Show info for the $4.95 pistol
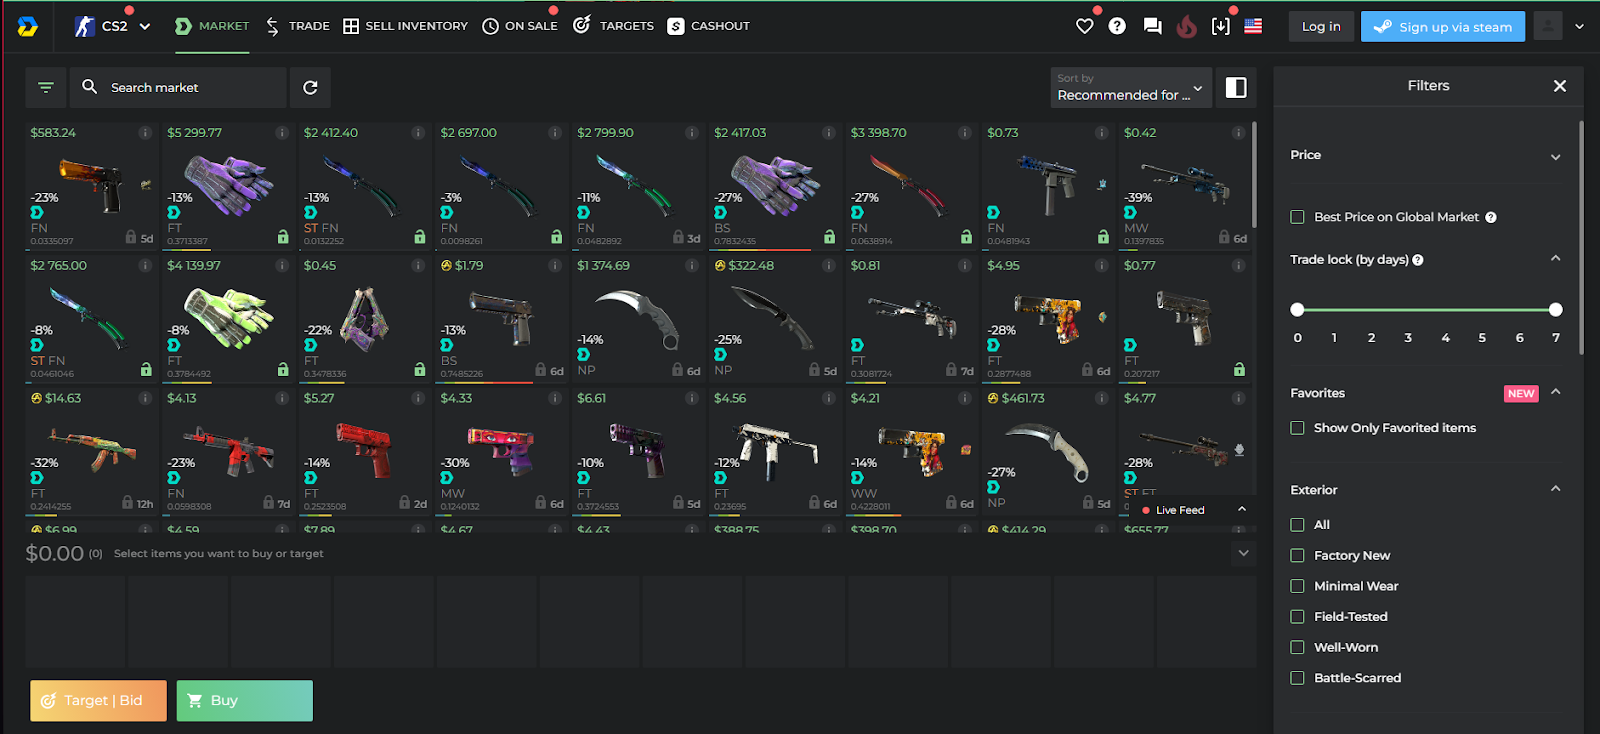This screenshot has height=734, width=1600. pos(1102,266)
